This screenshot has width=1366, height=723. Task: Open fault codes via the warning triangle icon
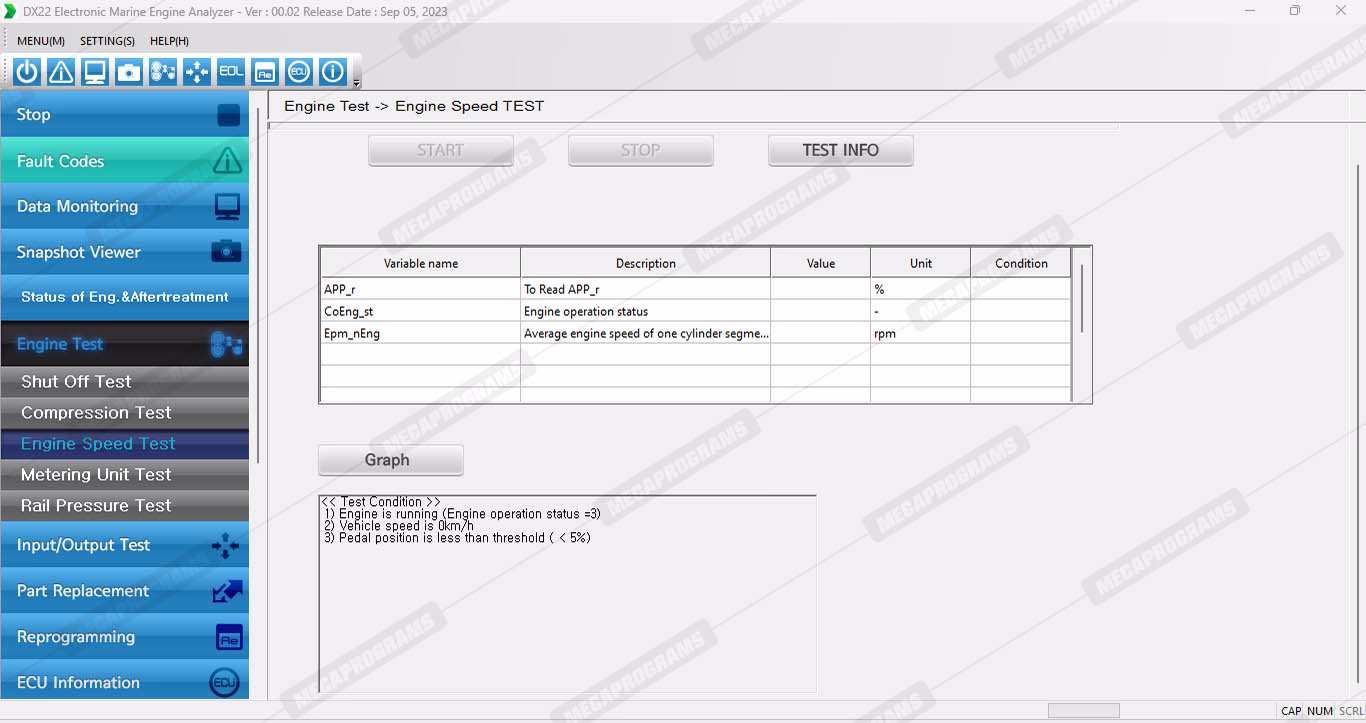(x=61, y=72)
